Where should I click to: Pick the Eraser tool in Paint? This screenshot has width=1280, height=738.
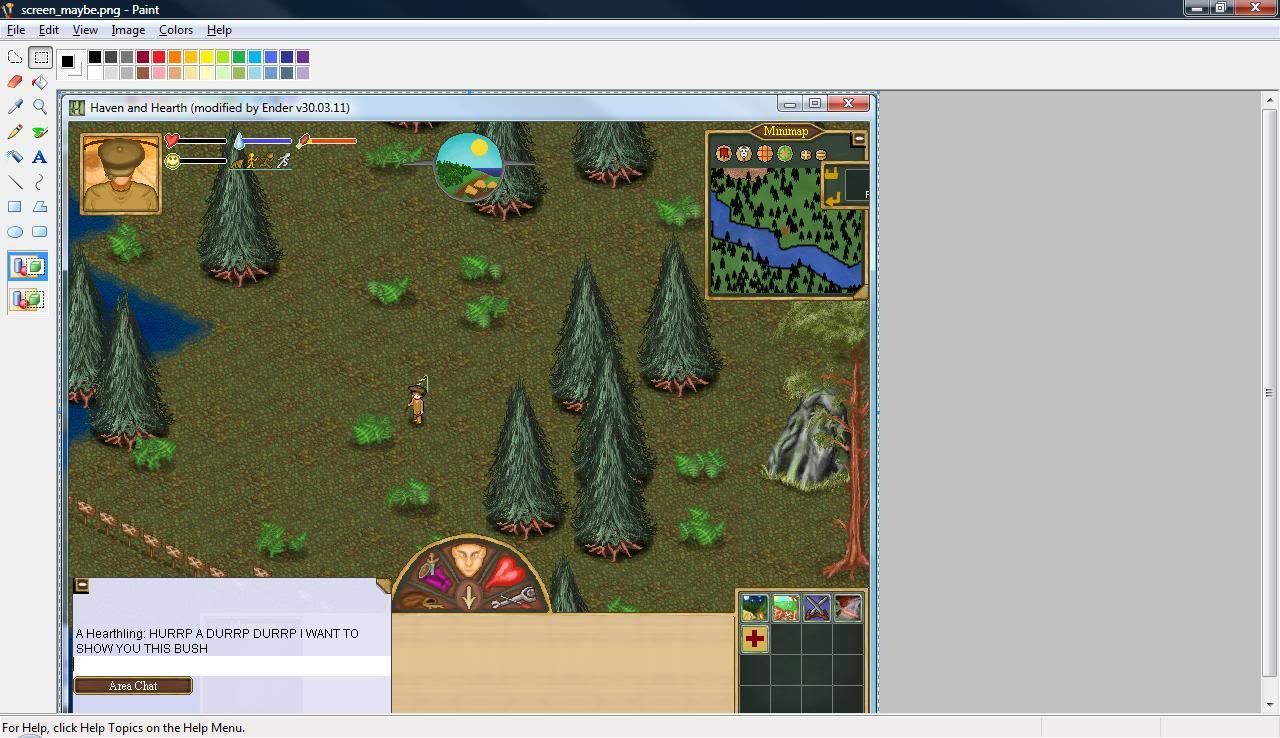[15, 82]
